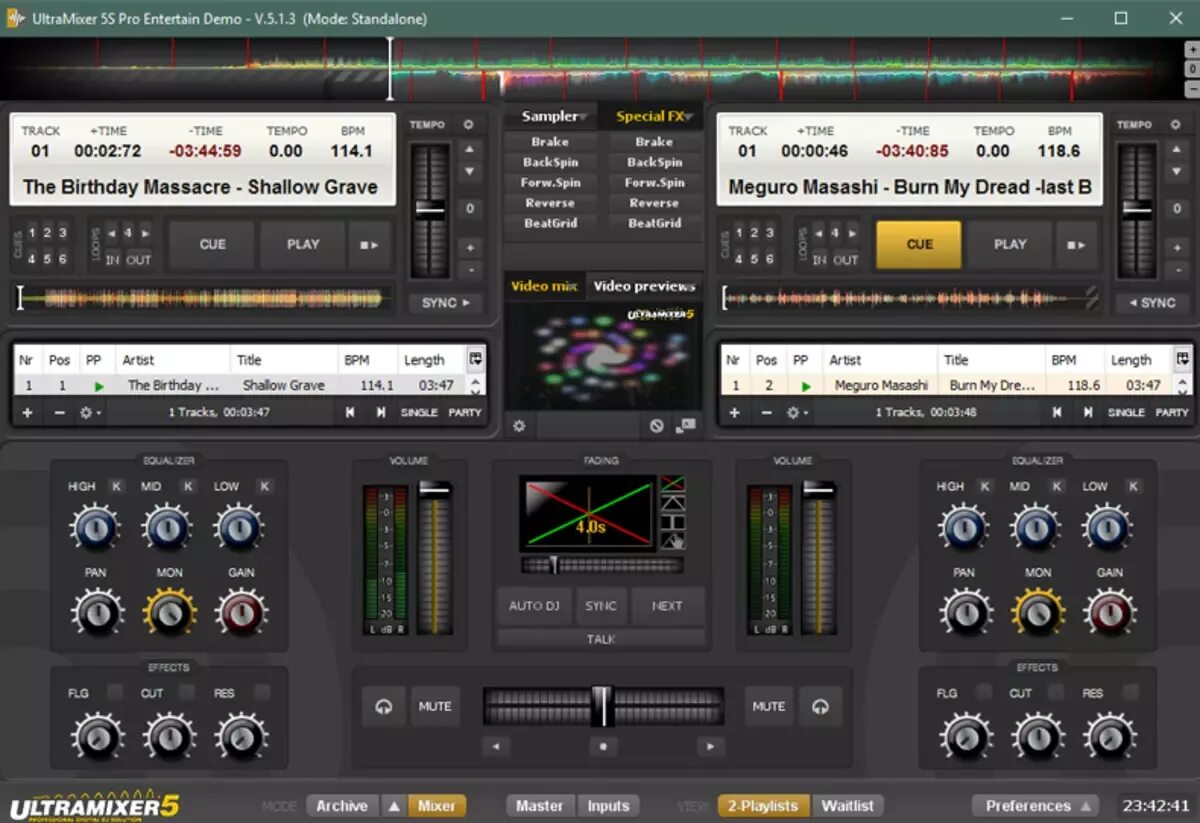Viewport: 1200px width, 823px height.
Task: Select the linear crossing fade curve icon
Action: point(673,485)
